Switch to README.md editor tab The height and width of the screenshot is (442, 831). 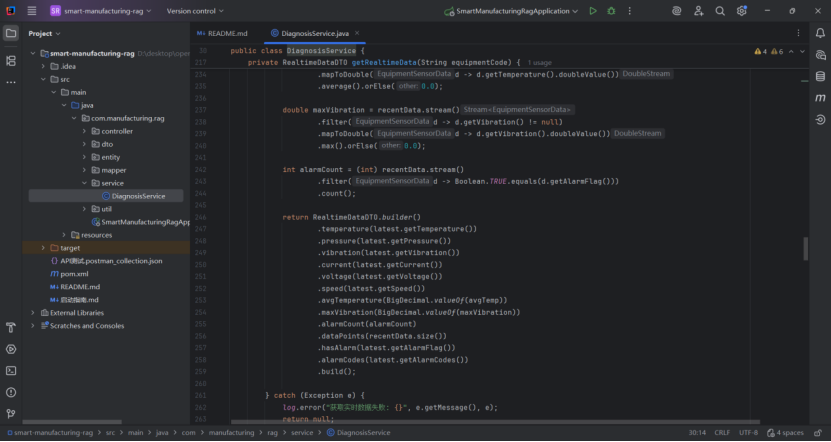click(222, 33)
